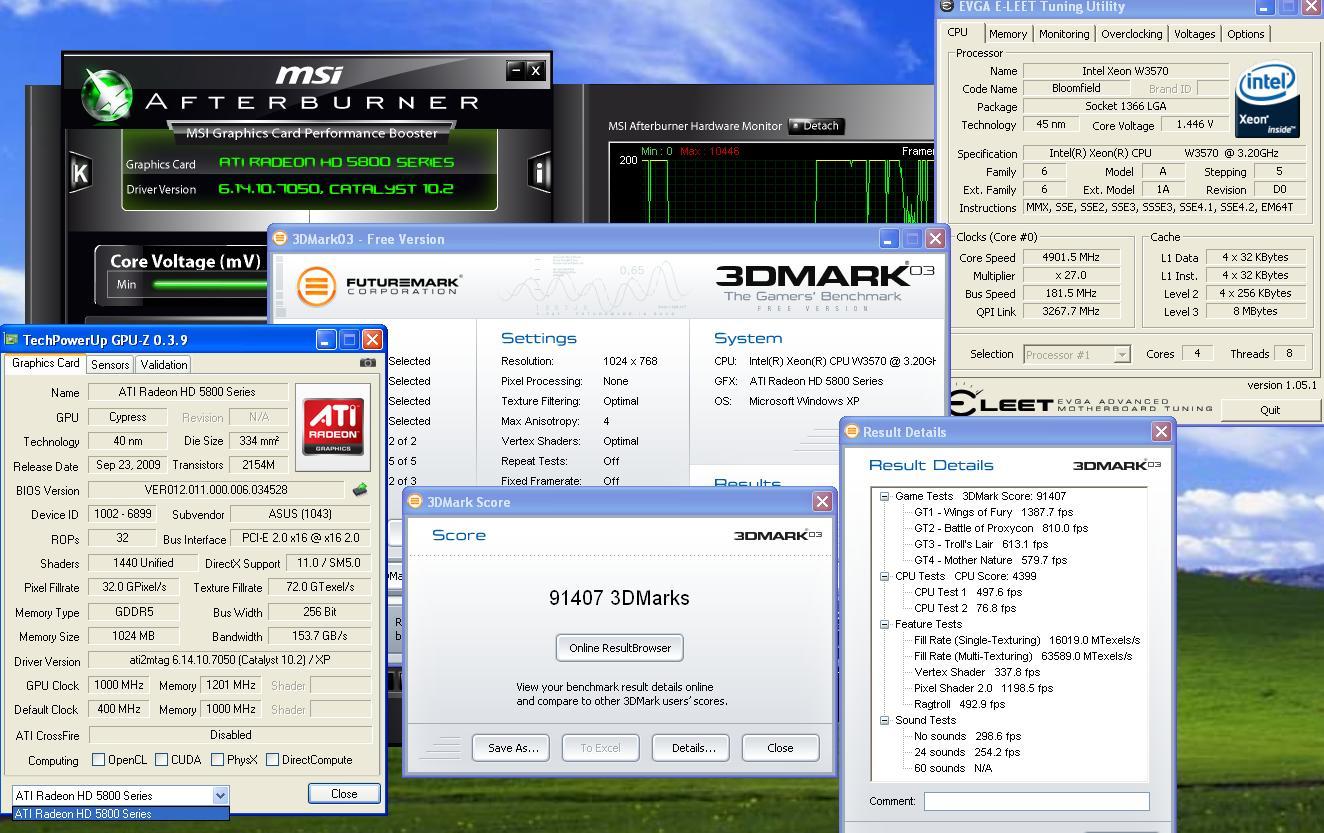
Task: Click the Afterburner hardware monitor graph
Action: [771, 183]
